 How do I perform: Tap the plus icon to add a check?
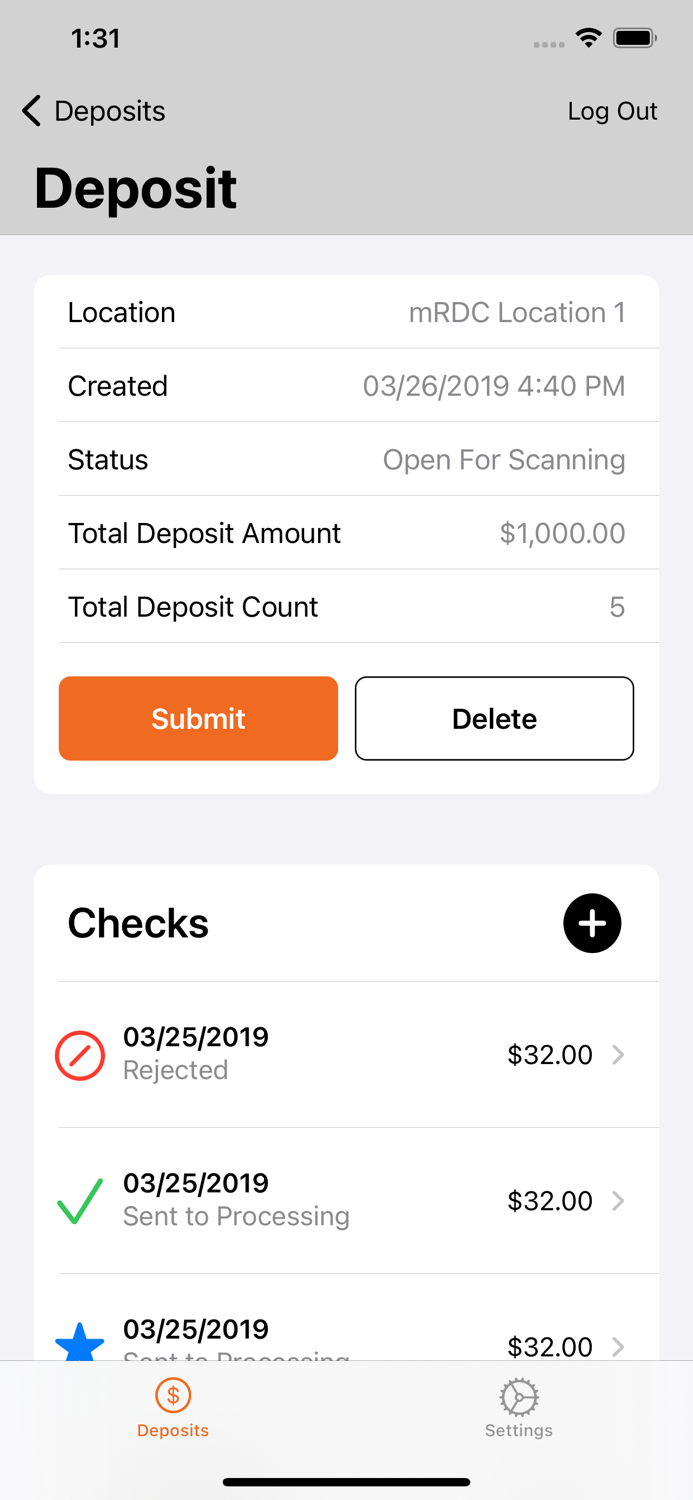click(x=591, y=923)
